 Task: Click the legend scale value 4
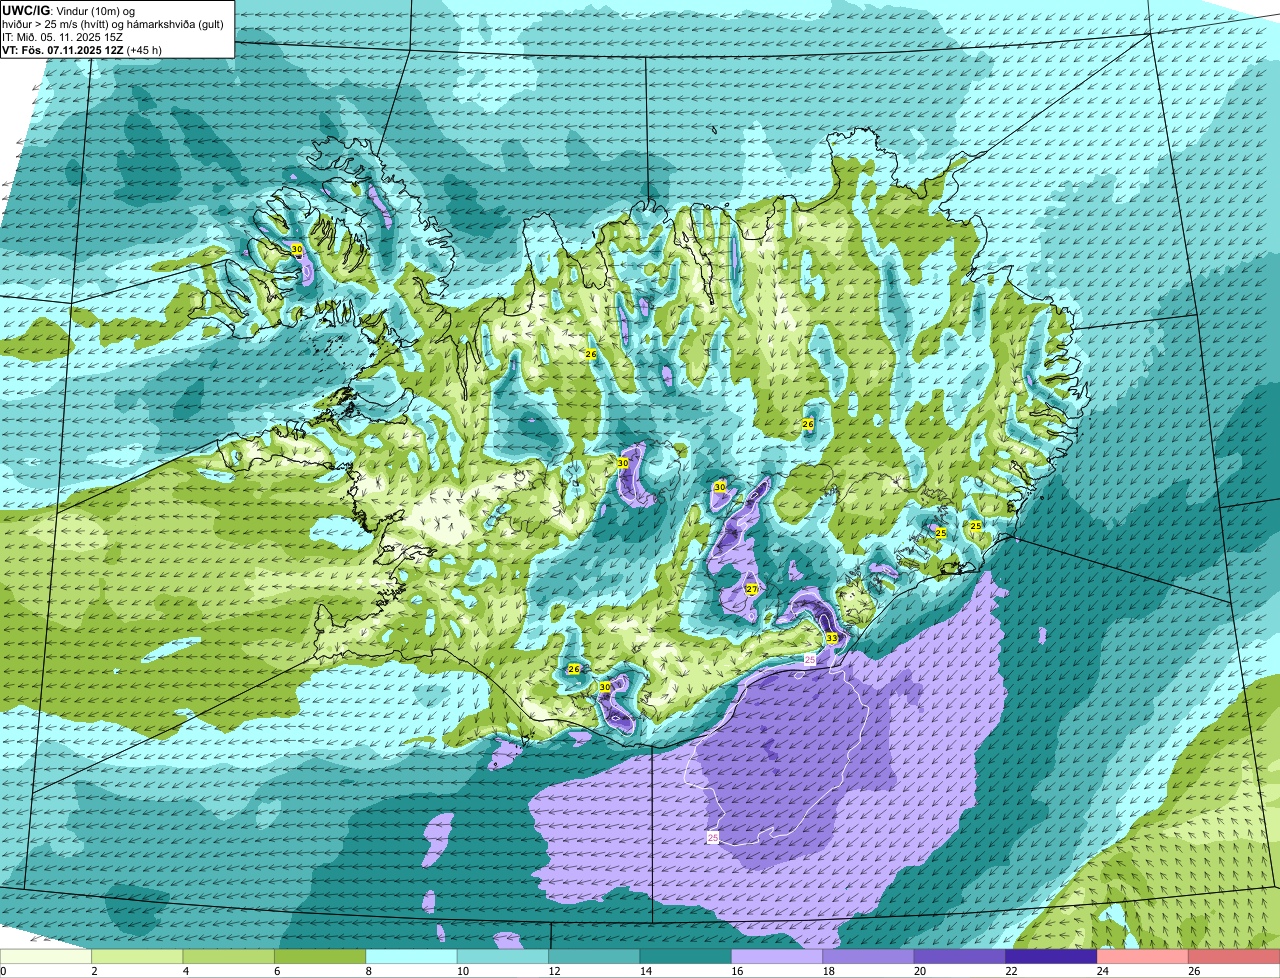pyautogui.click(x=186, y=971)
